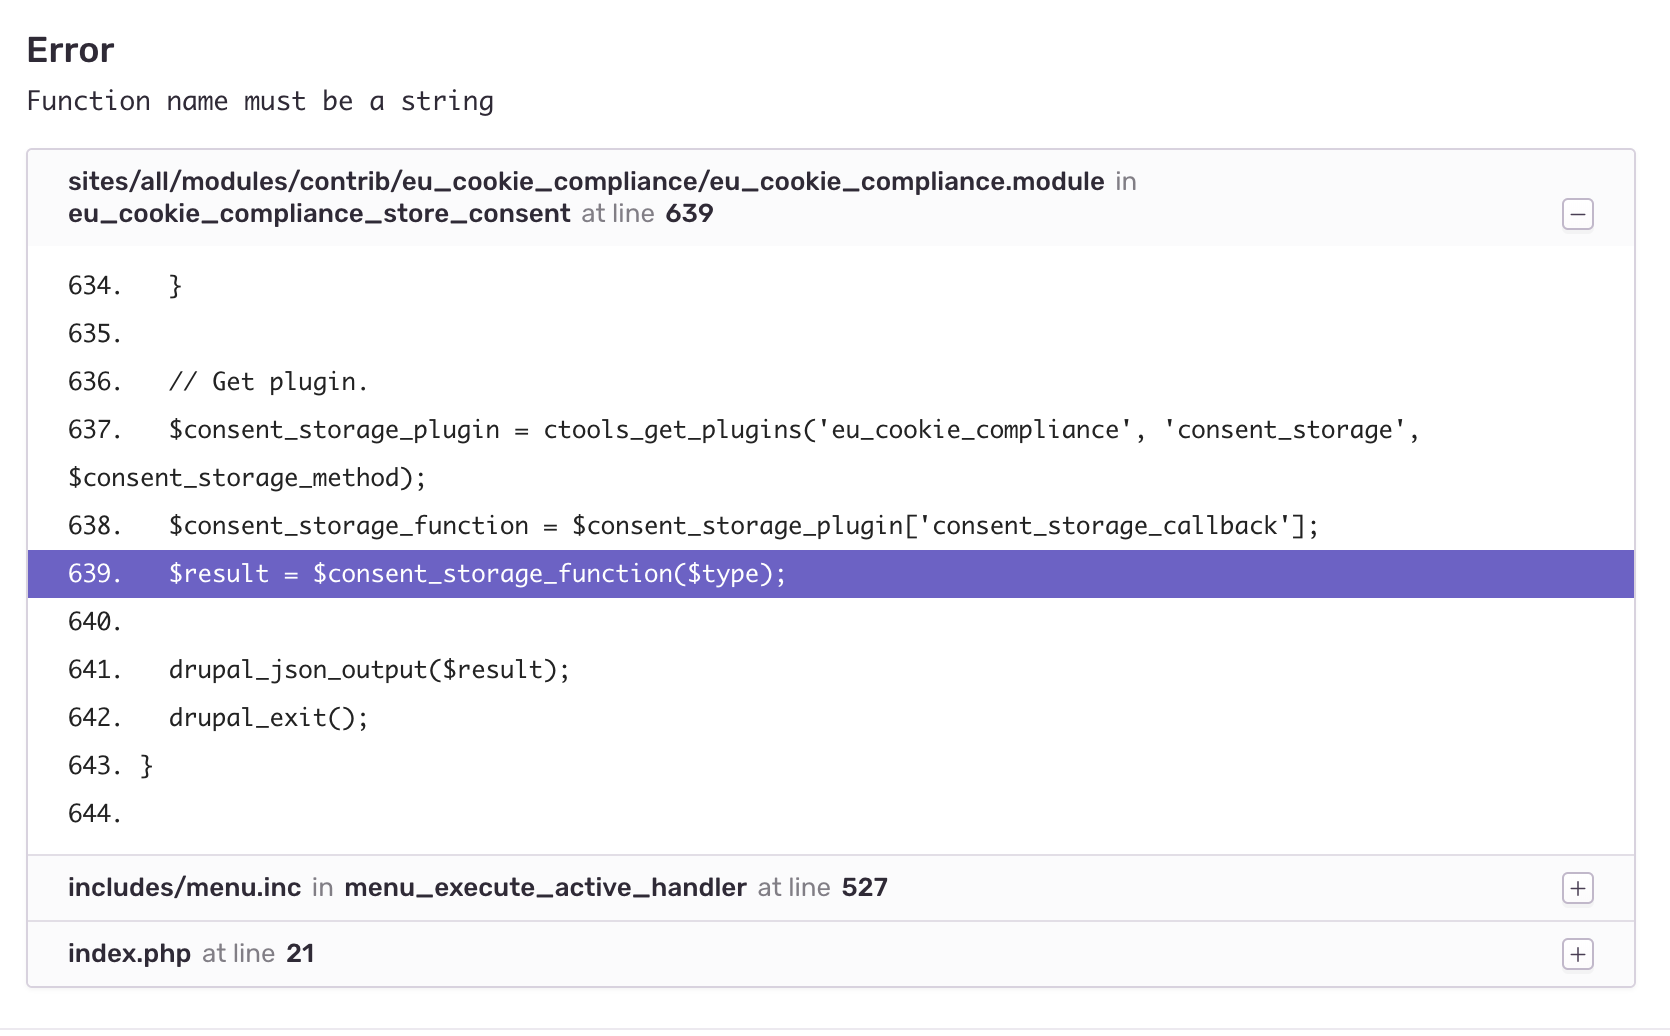Click the menu_execute_active_handler function name
Viewport: 1670px width, 1036px height.
(x=545, y=888)
